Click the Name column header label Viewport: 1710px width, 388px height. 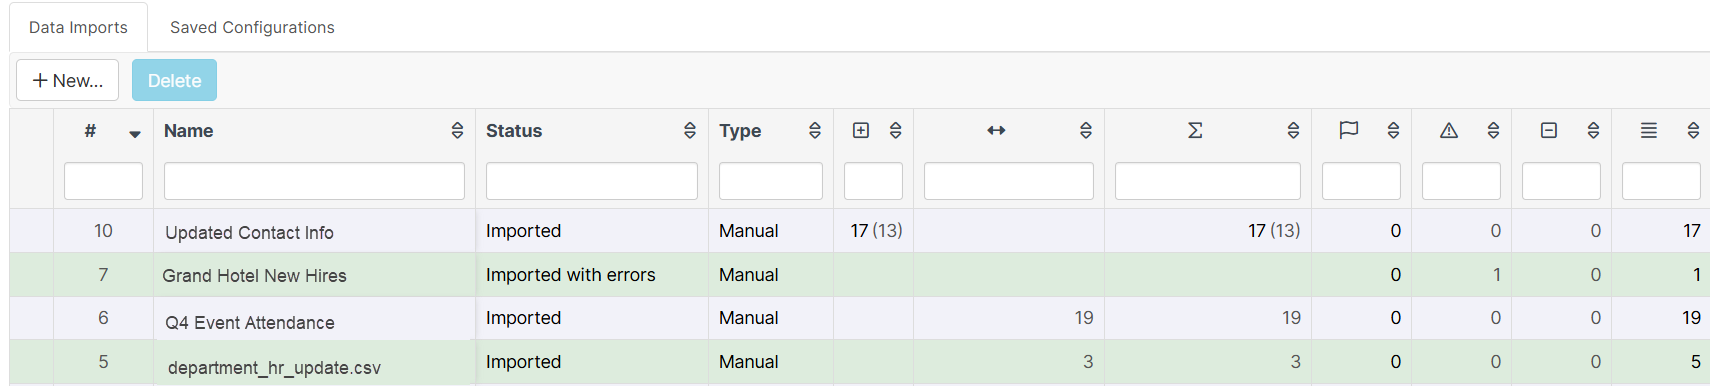[x=188, y=130]
